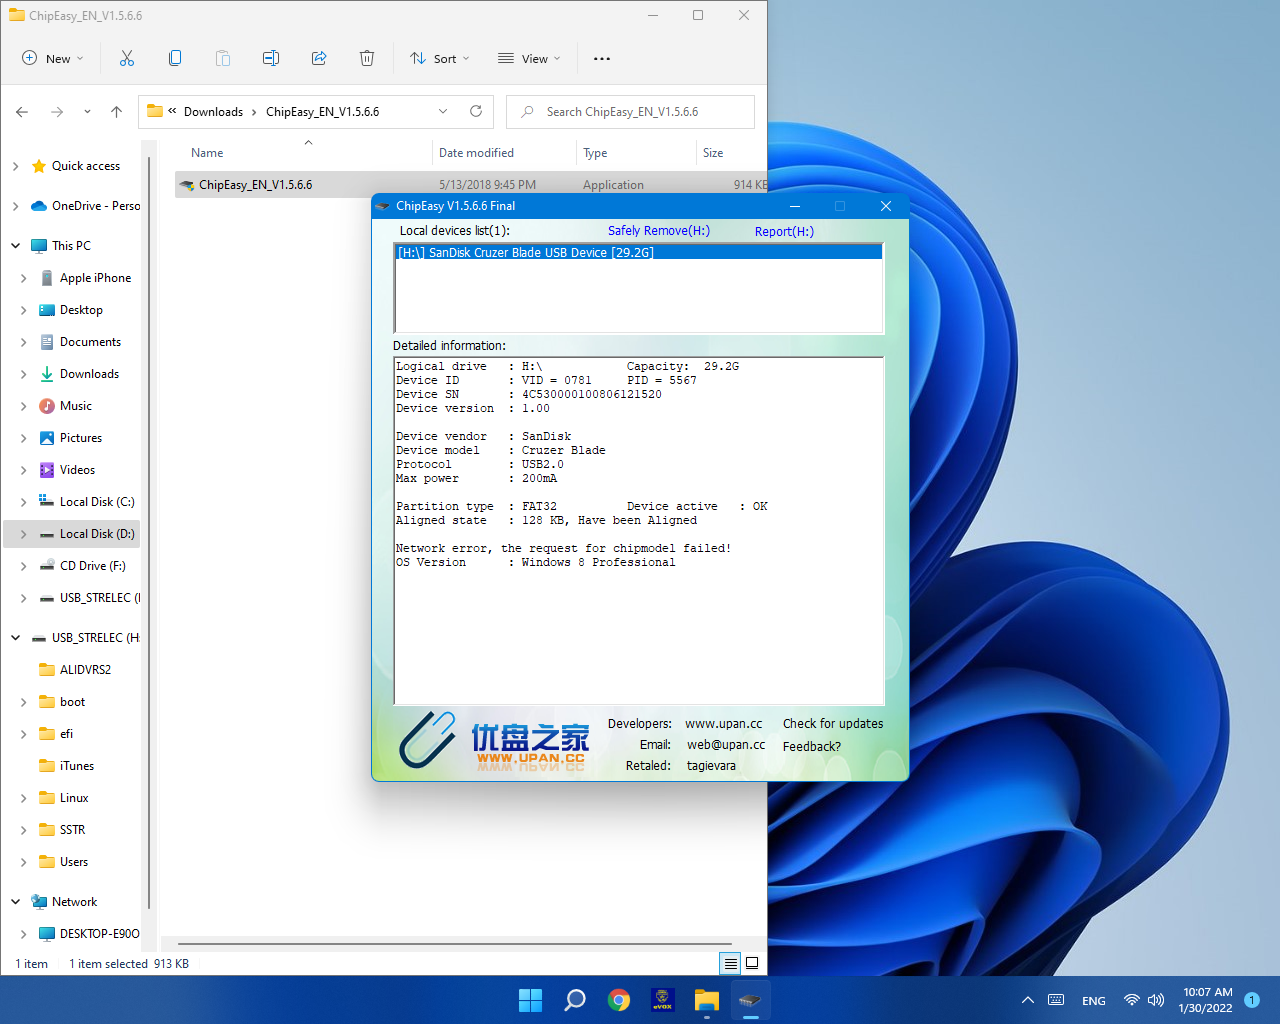Image resolution: width=1280 pixels, height=1024 pixels.
Task: Click Safely Remove(H:) link in ChipEasy
Action: pos(659,231)
